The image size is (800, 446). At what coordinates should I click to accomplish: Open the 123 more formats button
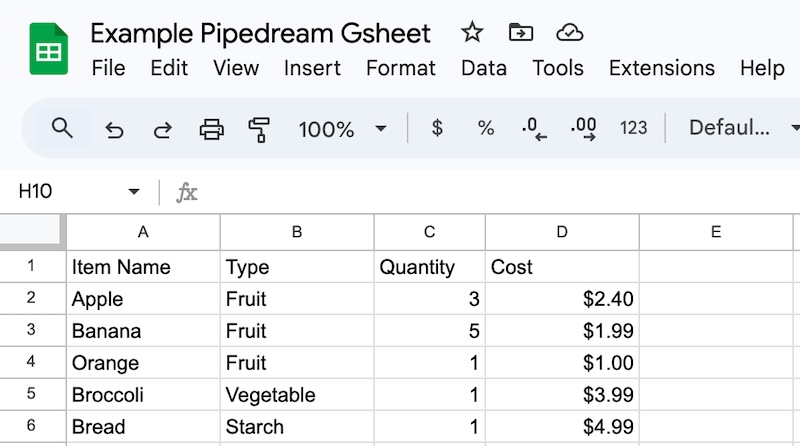pyautogui.click(x=634, y=128)
